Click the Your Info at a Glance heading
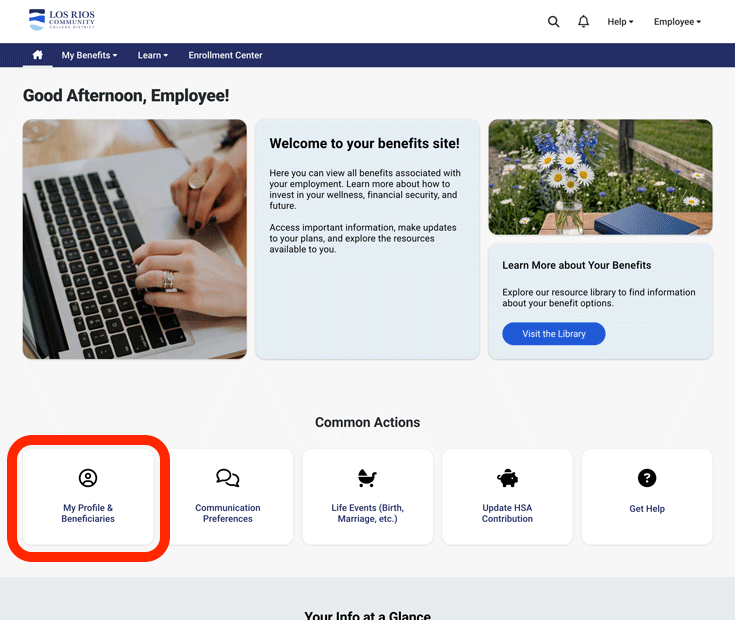Image resolution: width=735 pixels, height=620 pixels. [x=368, y=615]
